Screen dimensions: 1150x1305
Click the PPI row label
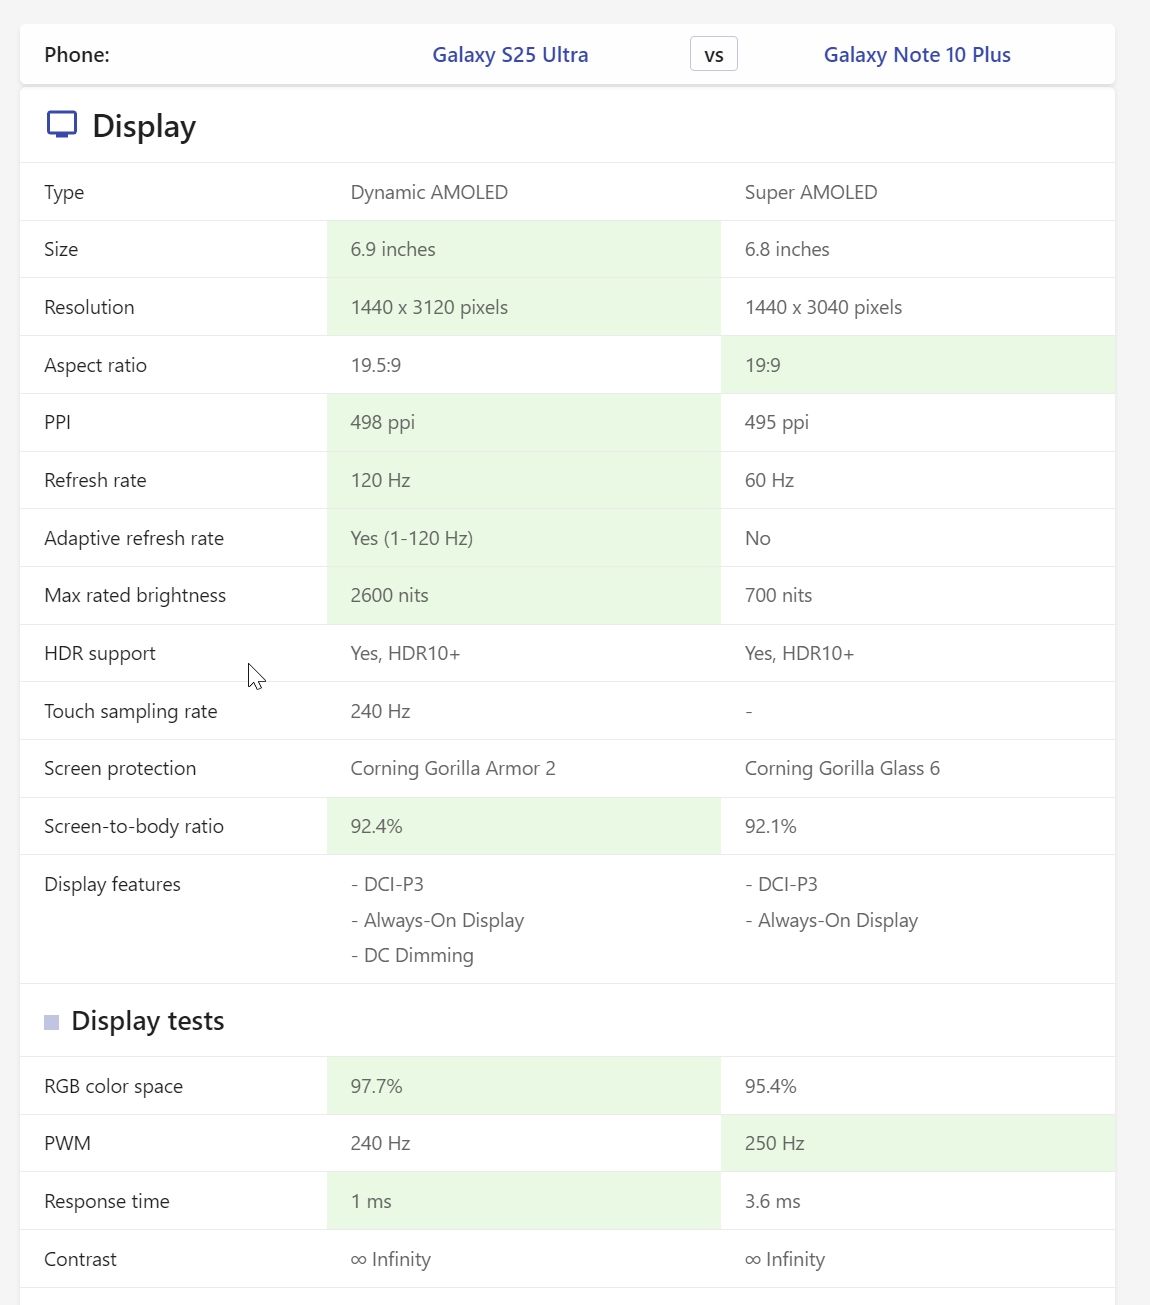click(58, 422)
